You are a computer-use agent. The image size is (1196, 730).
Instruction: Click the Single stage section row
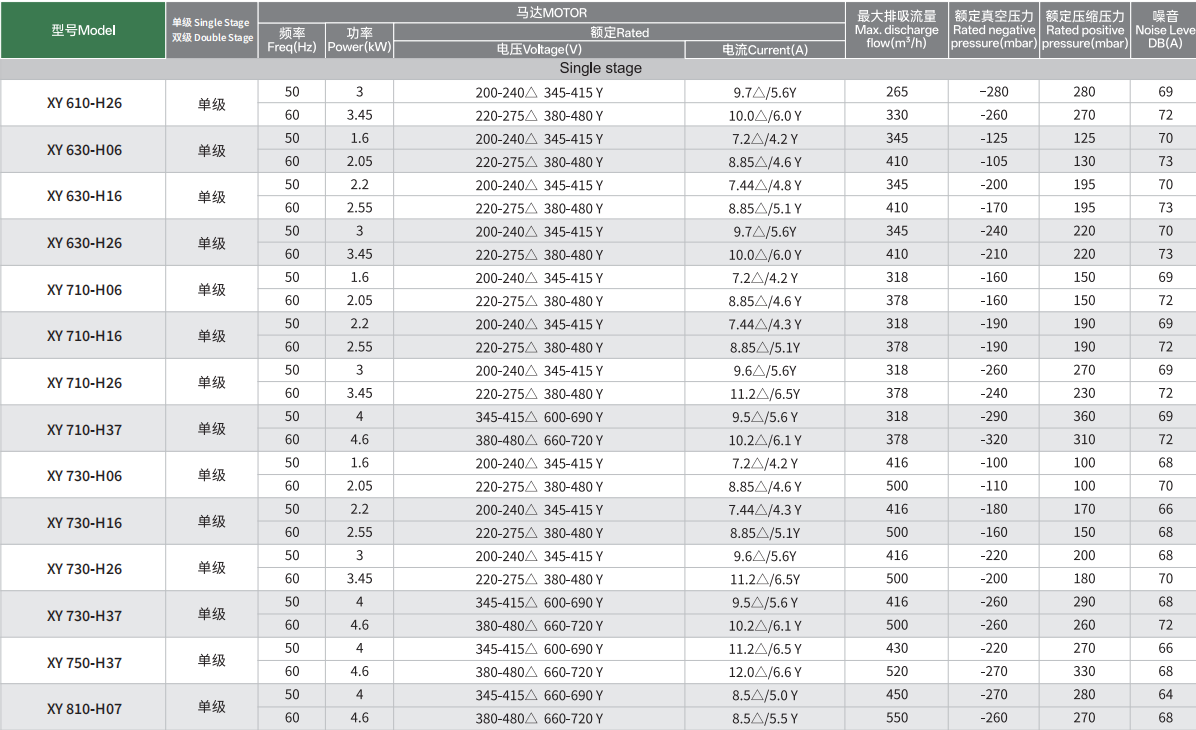[x=598, y=69]
